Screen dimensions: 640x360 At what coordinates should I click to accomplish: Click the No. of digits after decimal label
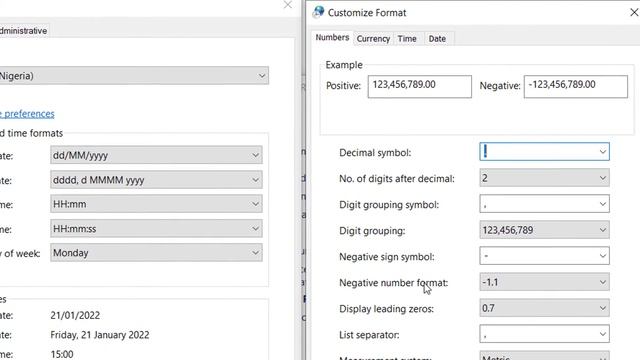(x=397, y=179)
